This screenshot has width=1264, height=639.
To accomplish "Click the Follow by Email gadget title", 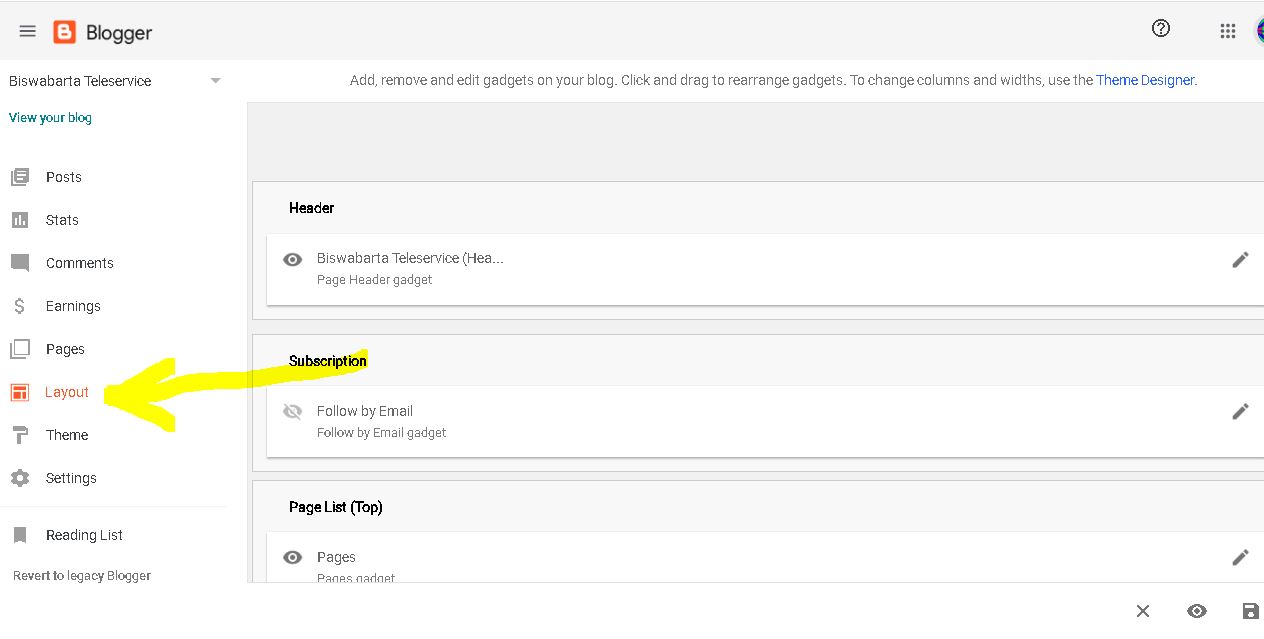I will (x=365, y=411).
